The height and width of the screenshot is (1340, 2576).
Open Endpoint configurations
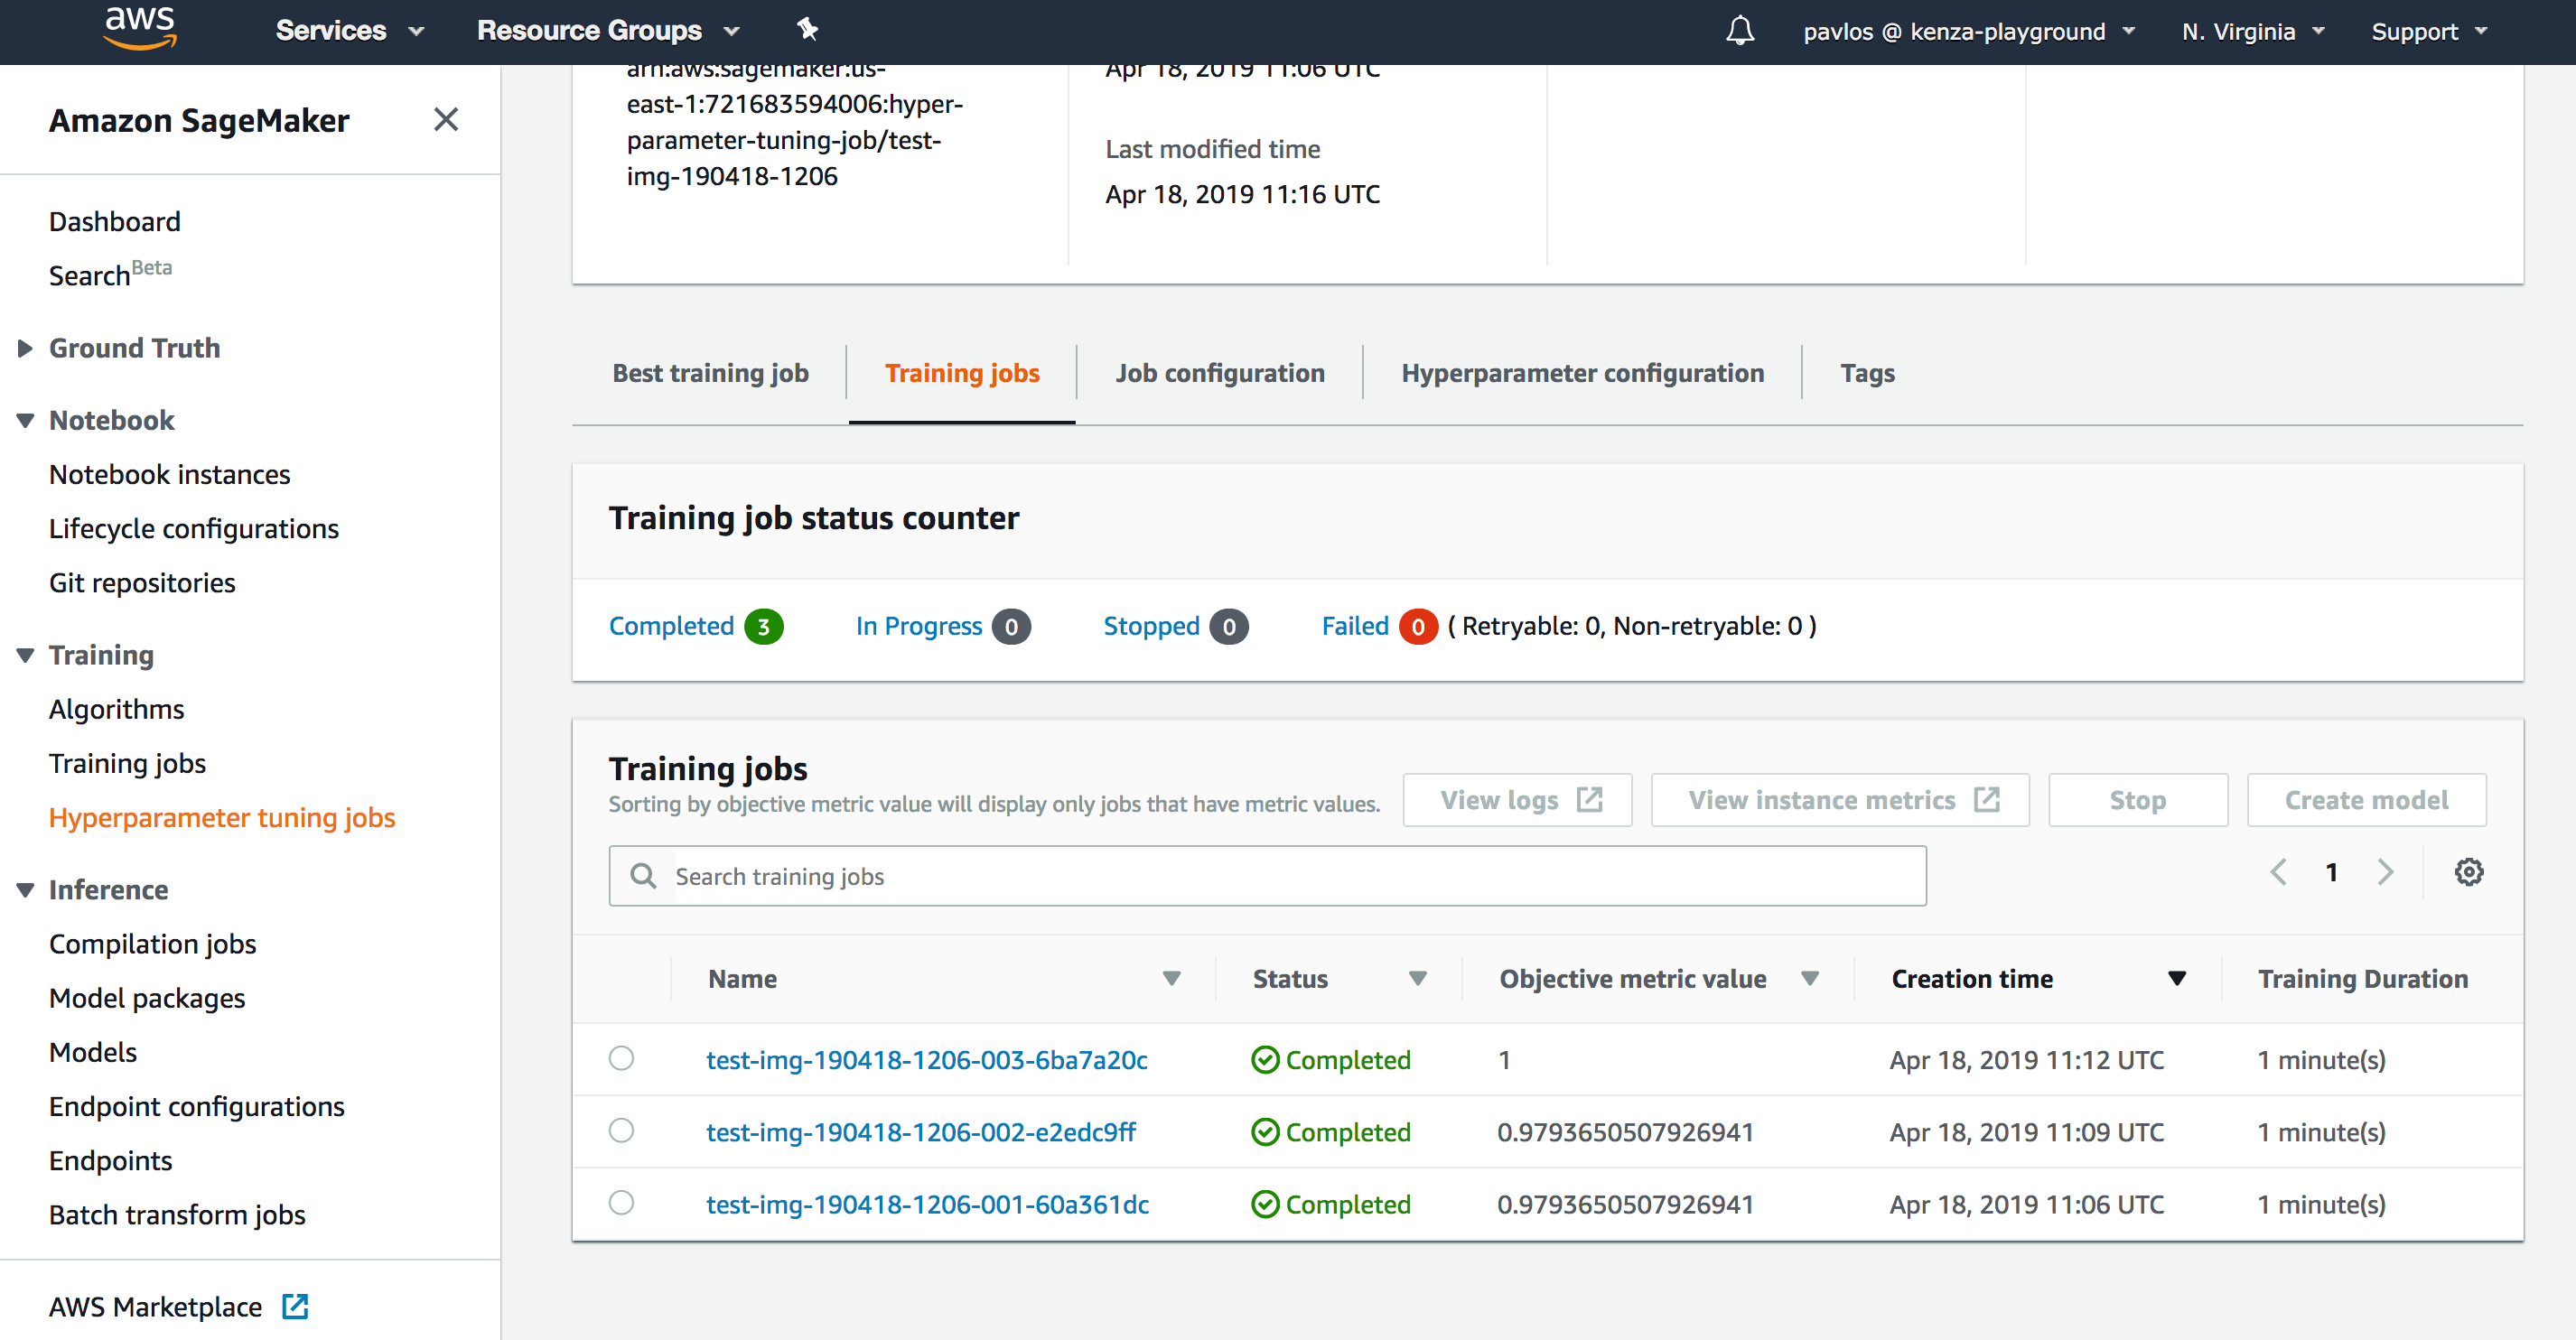tap(196, 1106)
